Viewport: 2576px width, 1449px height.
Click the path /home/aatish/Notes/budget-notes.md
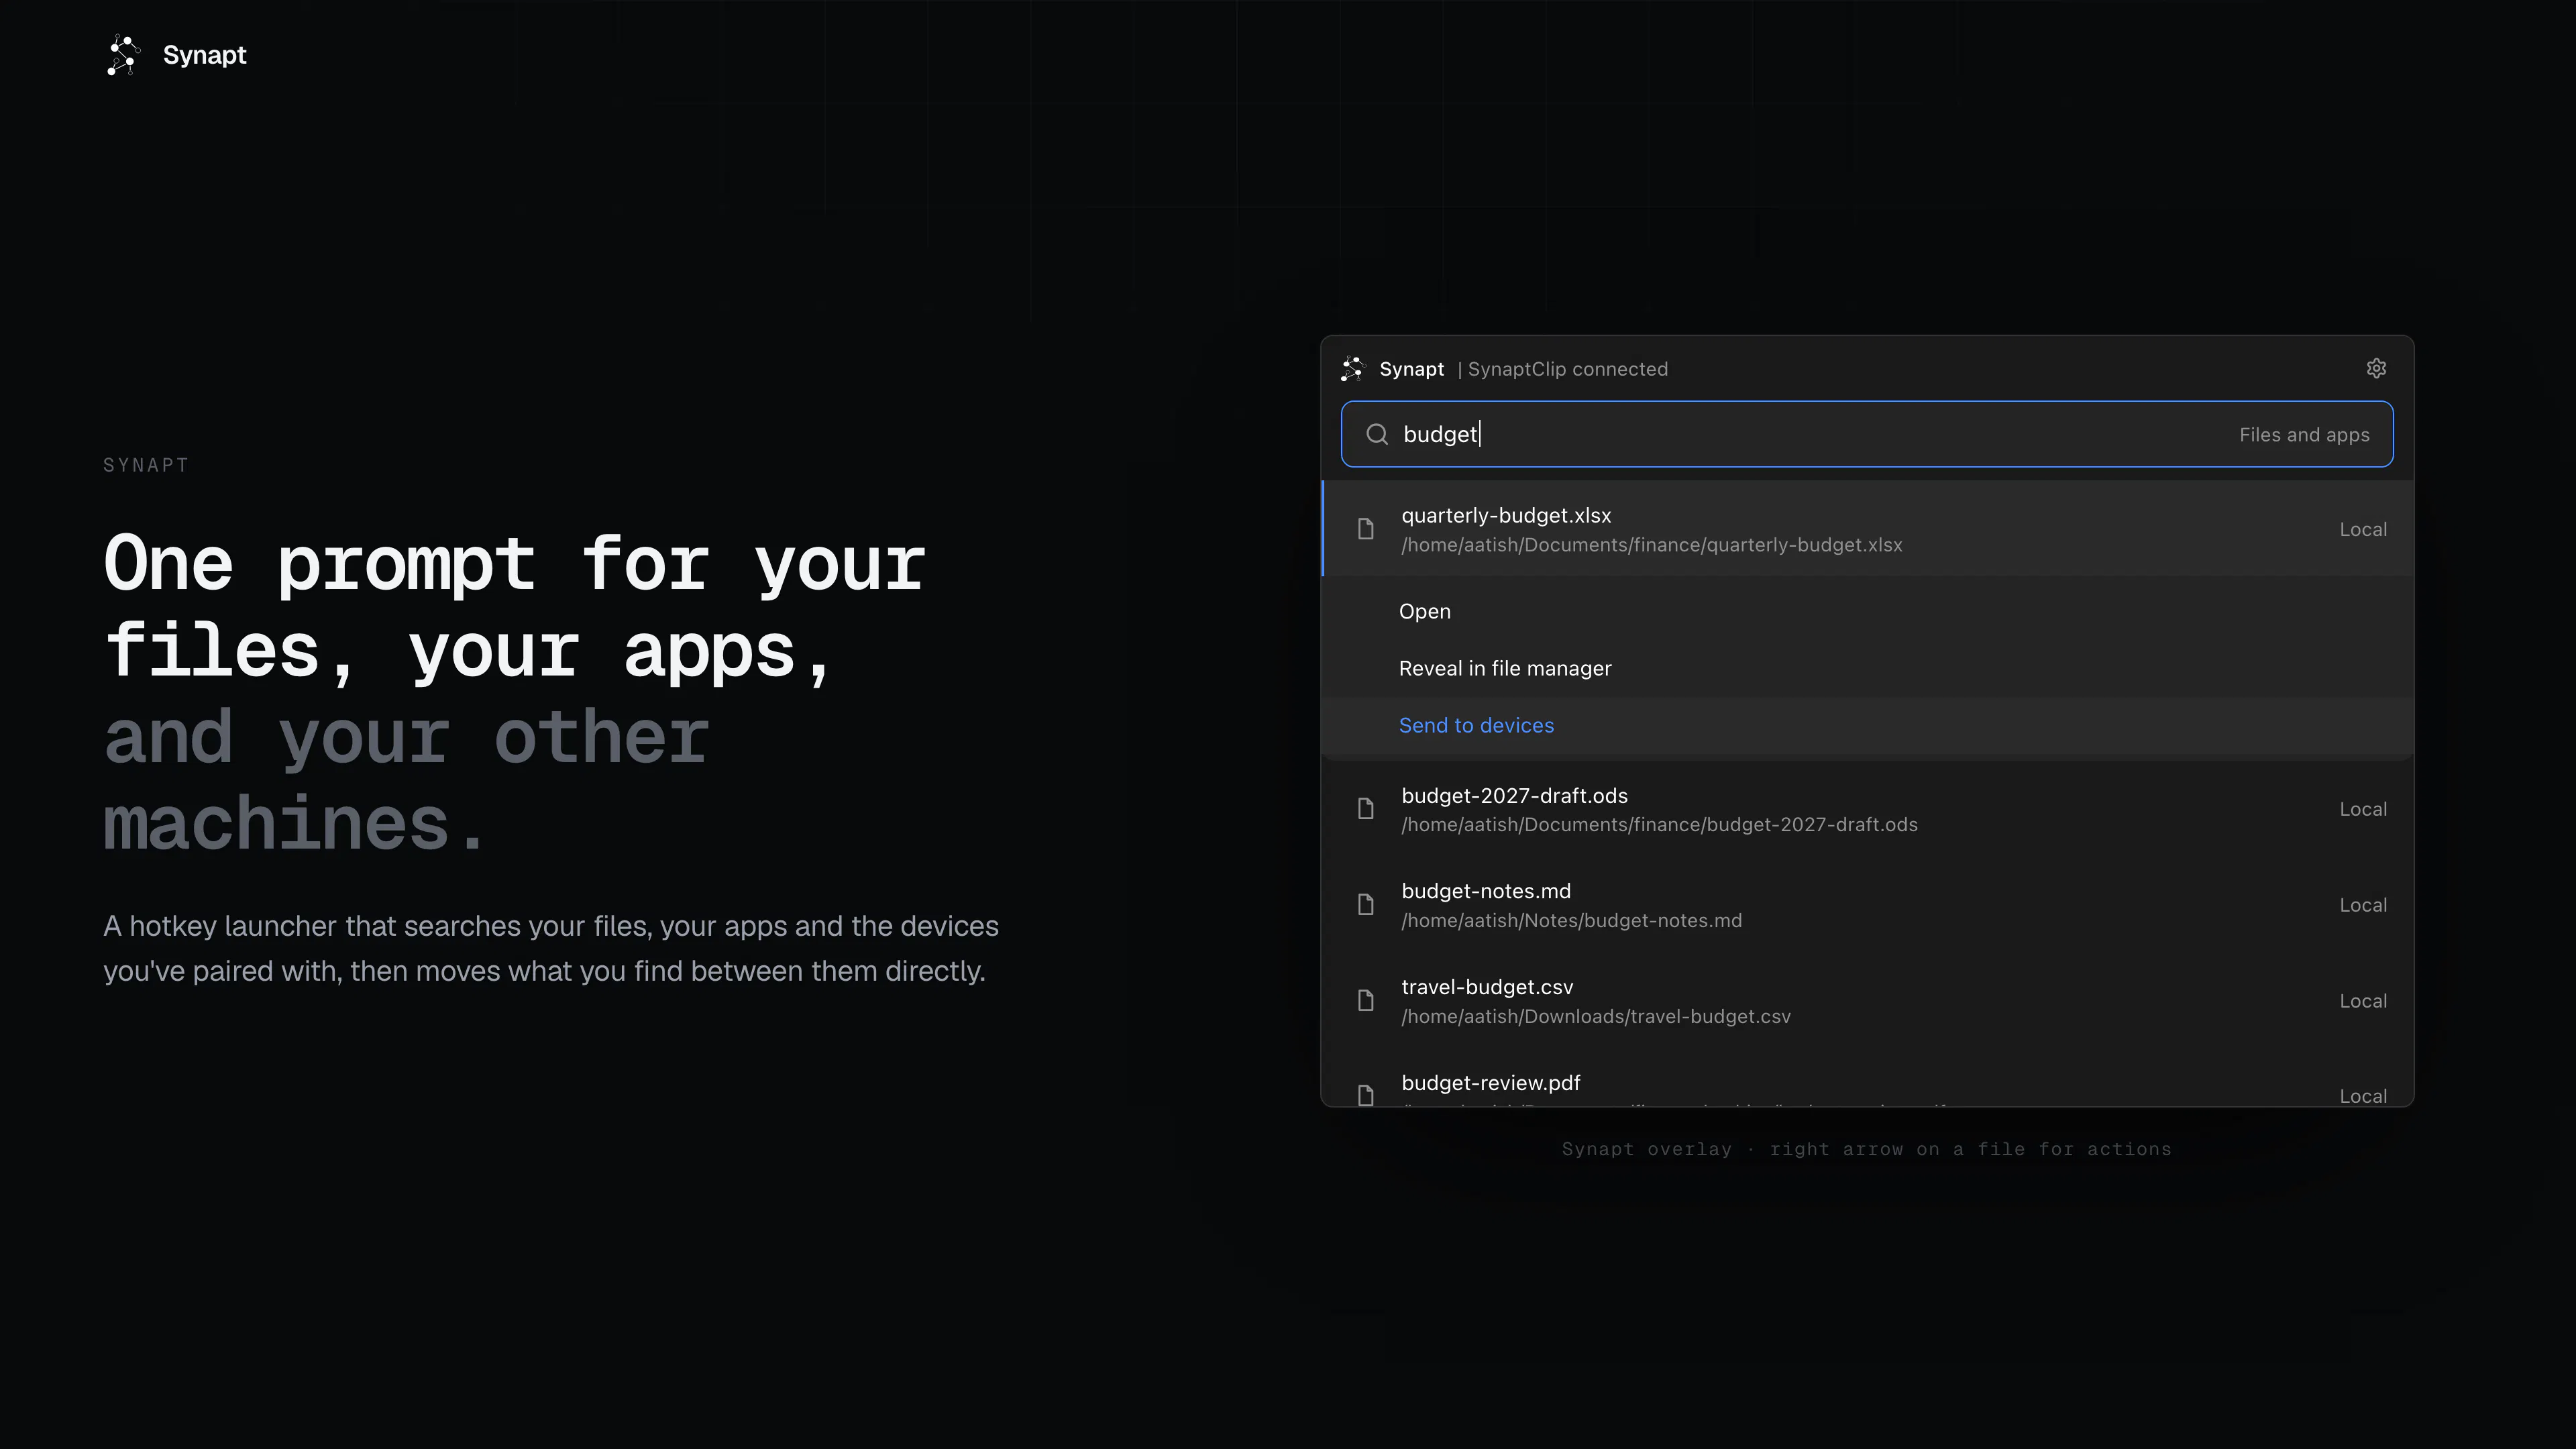pyautogui.click(x=1571, y=920)
